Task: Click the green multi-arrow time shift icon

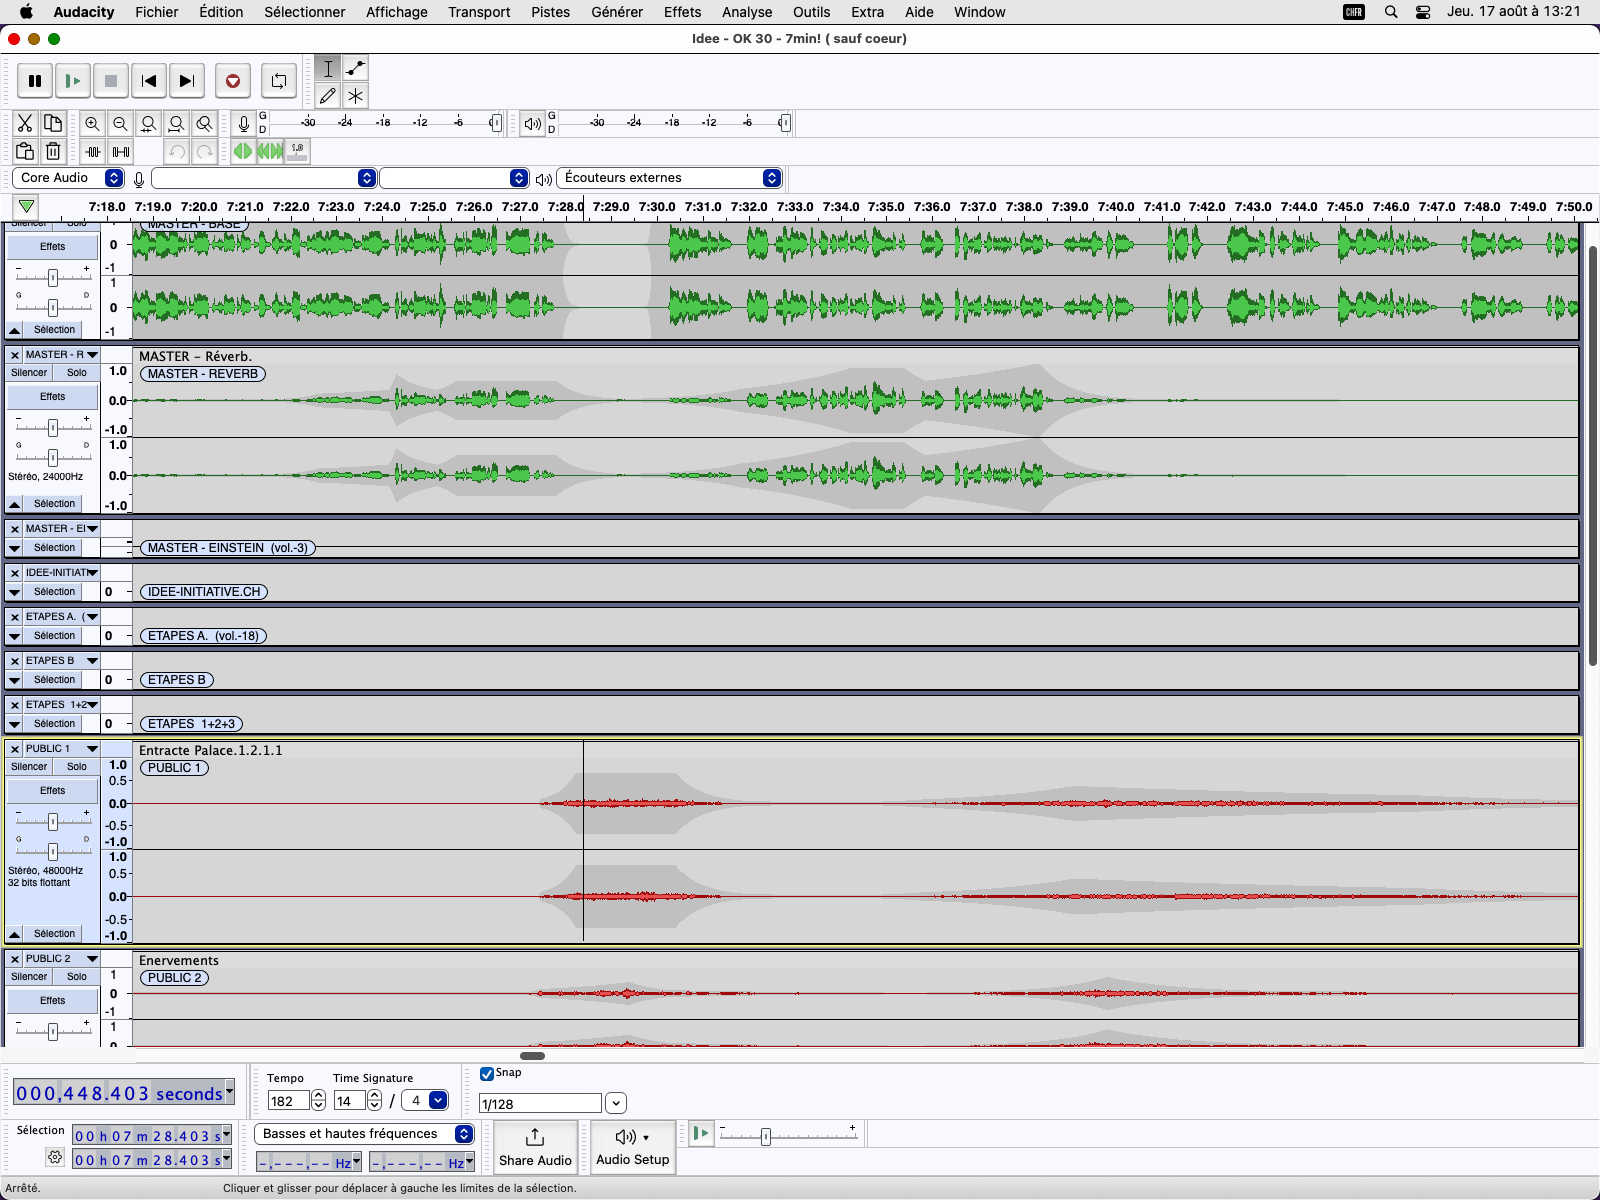Action: (270, 151)
